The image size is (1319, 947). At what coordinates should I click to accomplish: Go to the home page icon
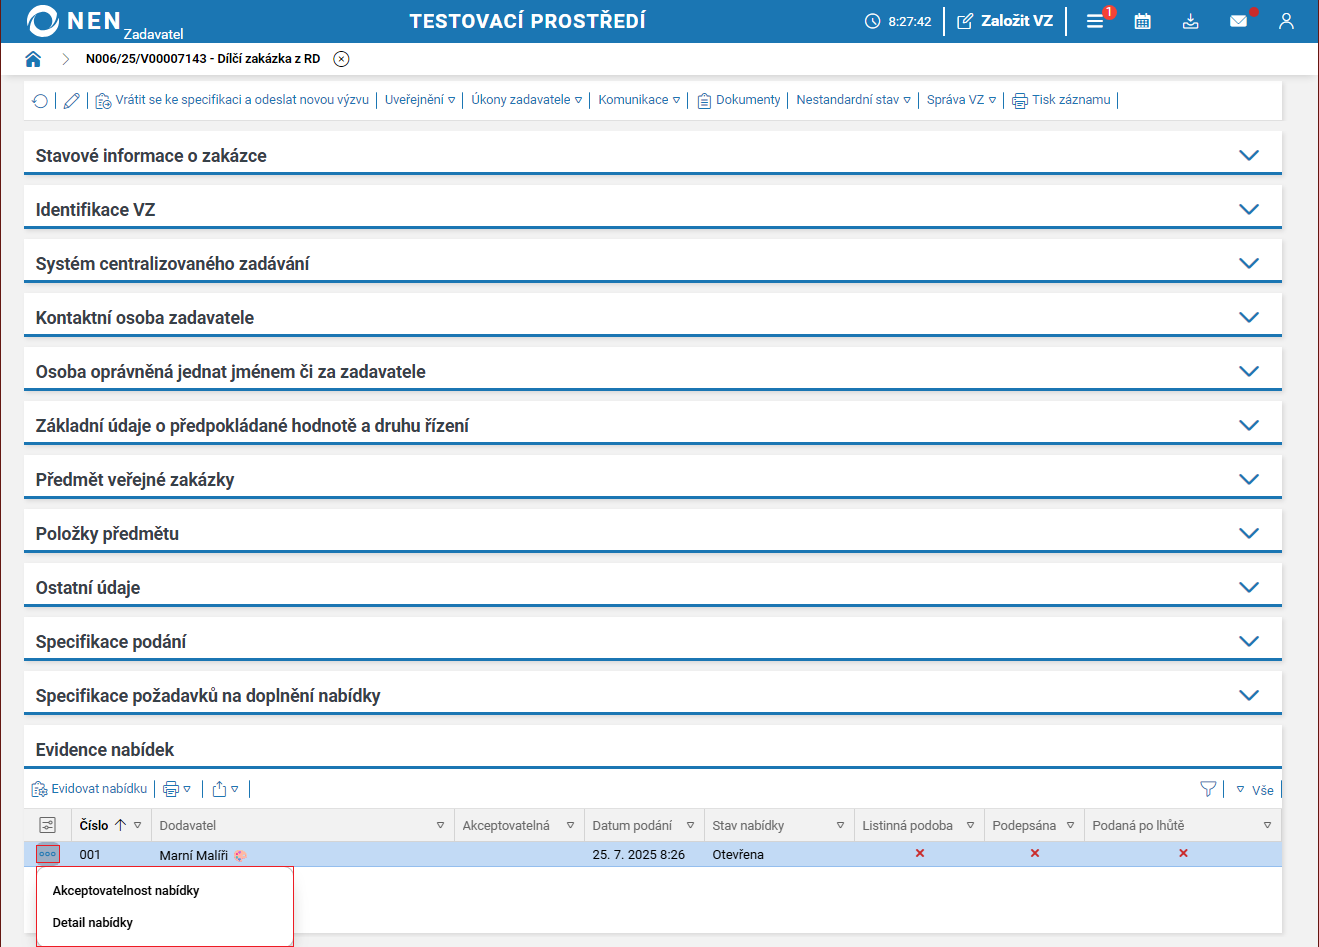tap(33, 59)
